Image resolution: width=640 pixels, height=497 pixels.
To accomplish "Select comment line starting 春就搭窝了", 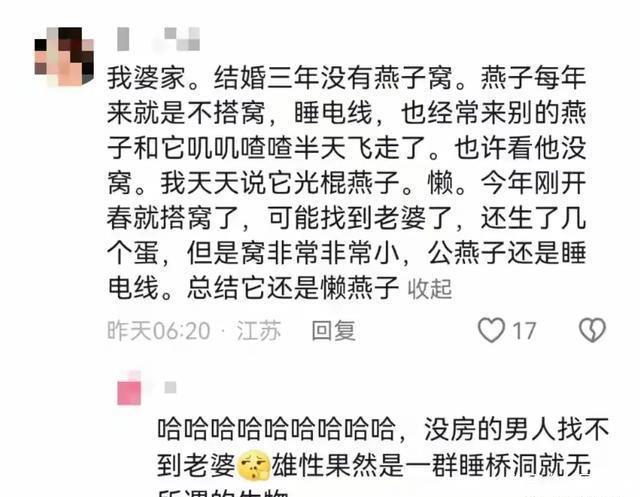I will pyautogui.click(x=347, y=218).
